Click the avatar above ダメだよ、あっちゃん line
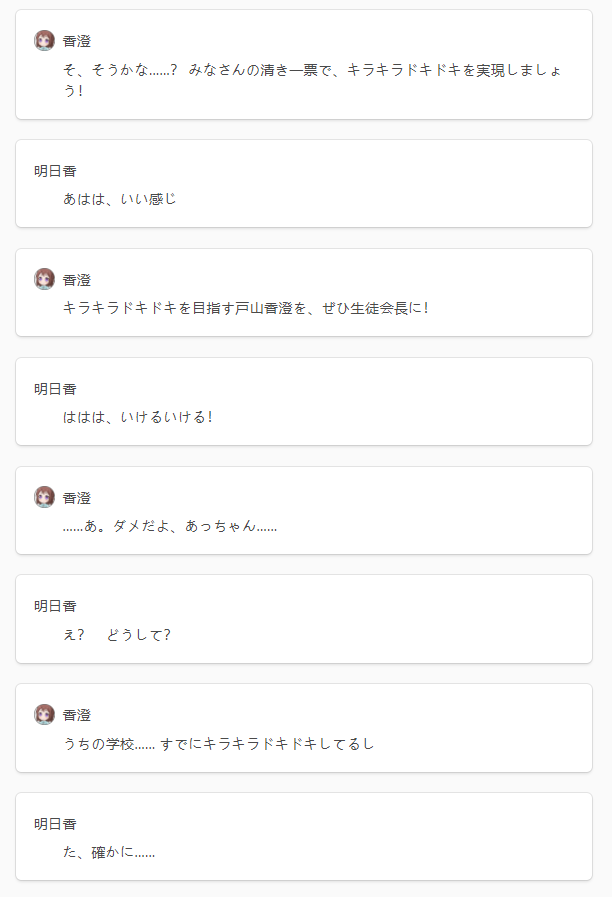 click(x=45, y=497)
